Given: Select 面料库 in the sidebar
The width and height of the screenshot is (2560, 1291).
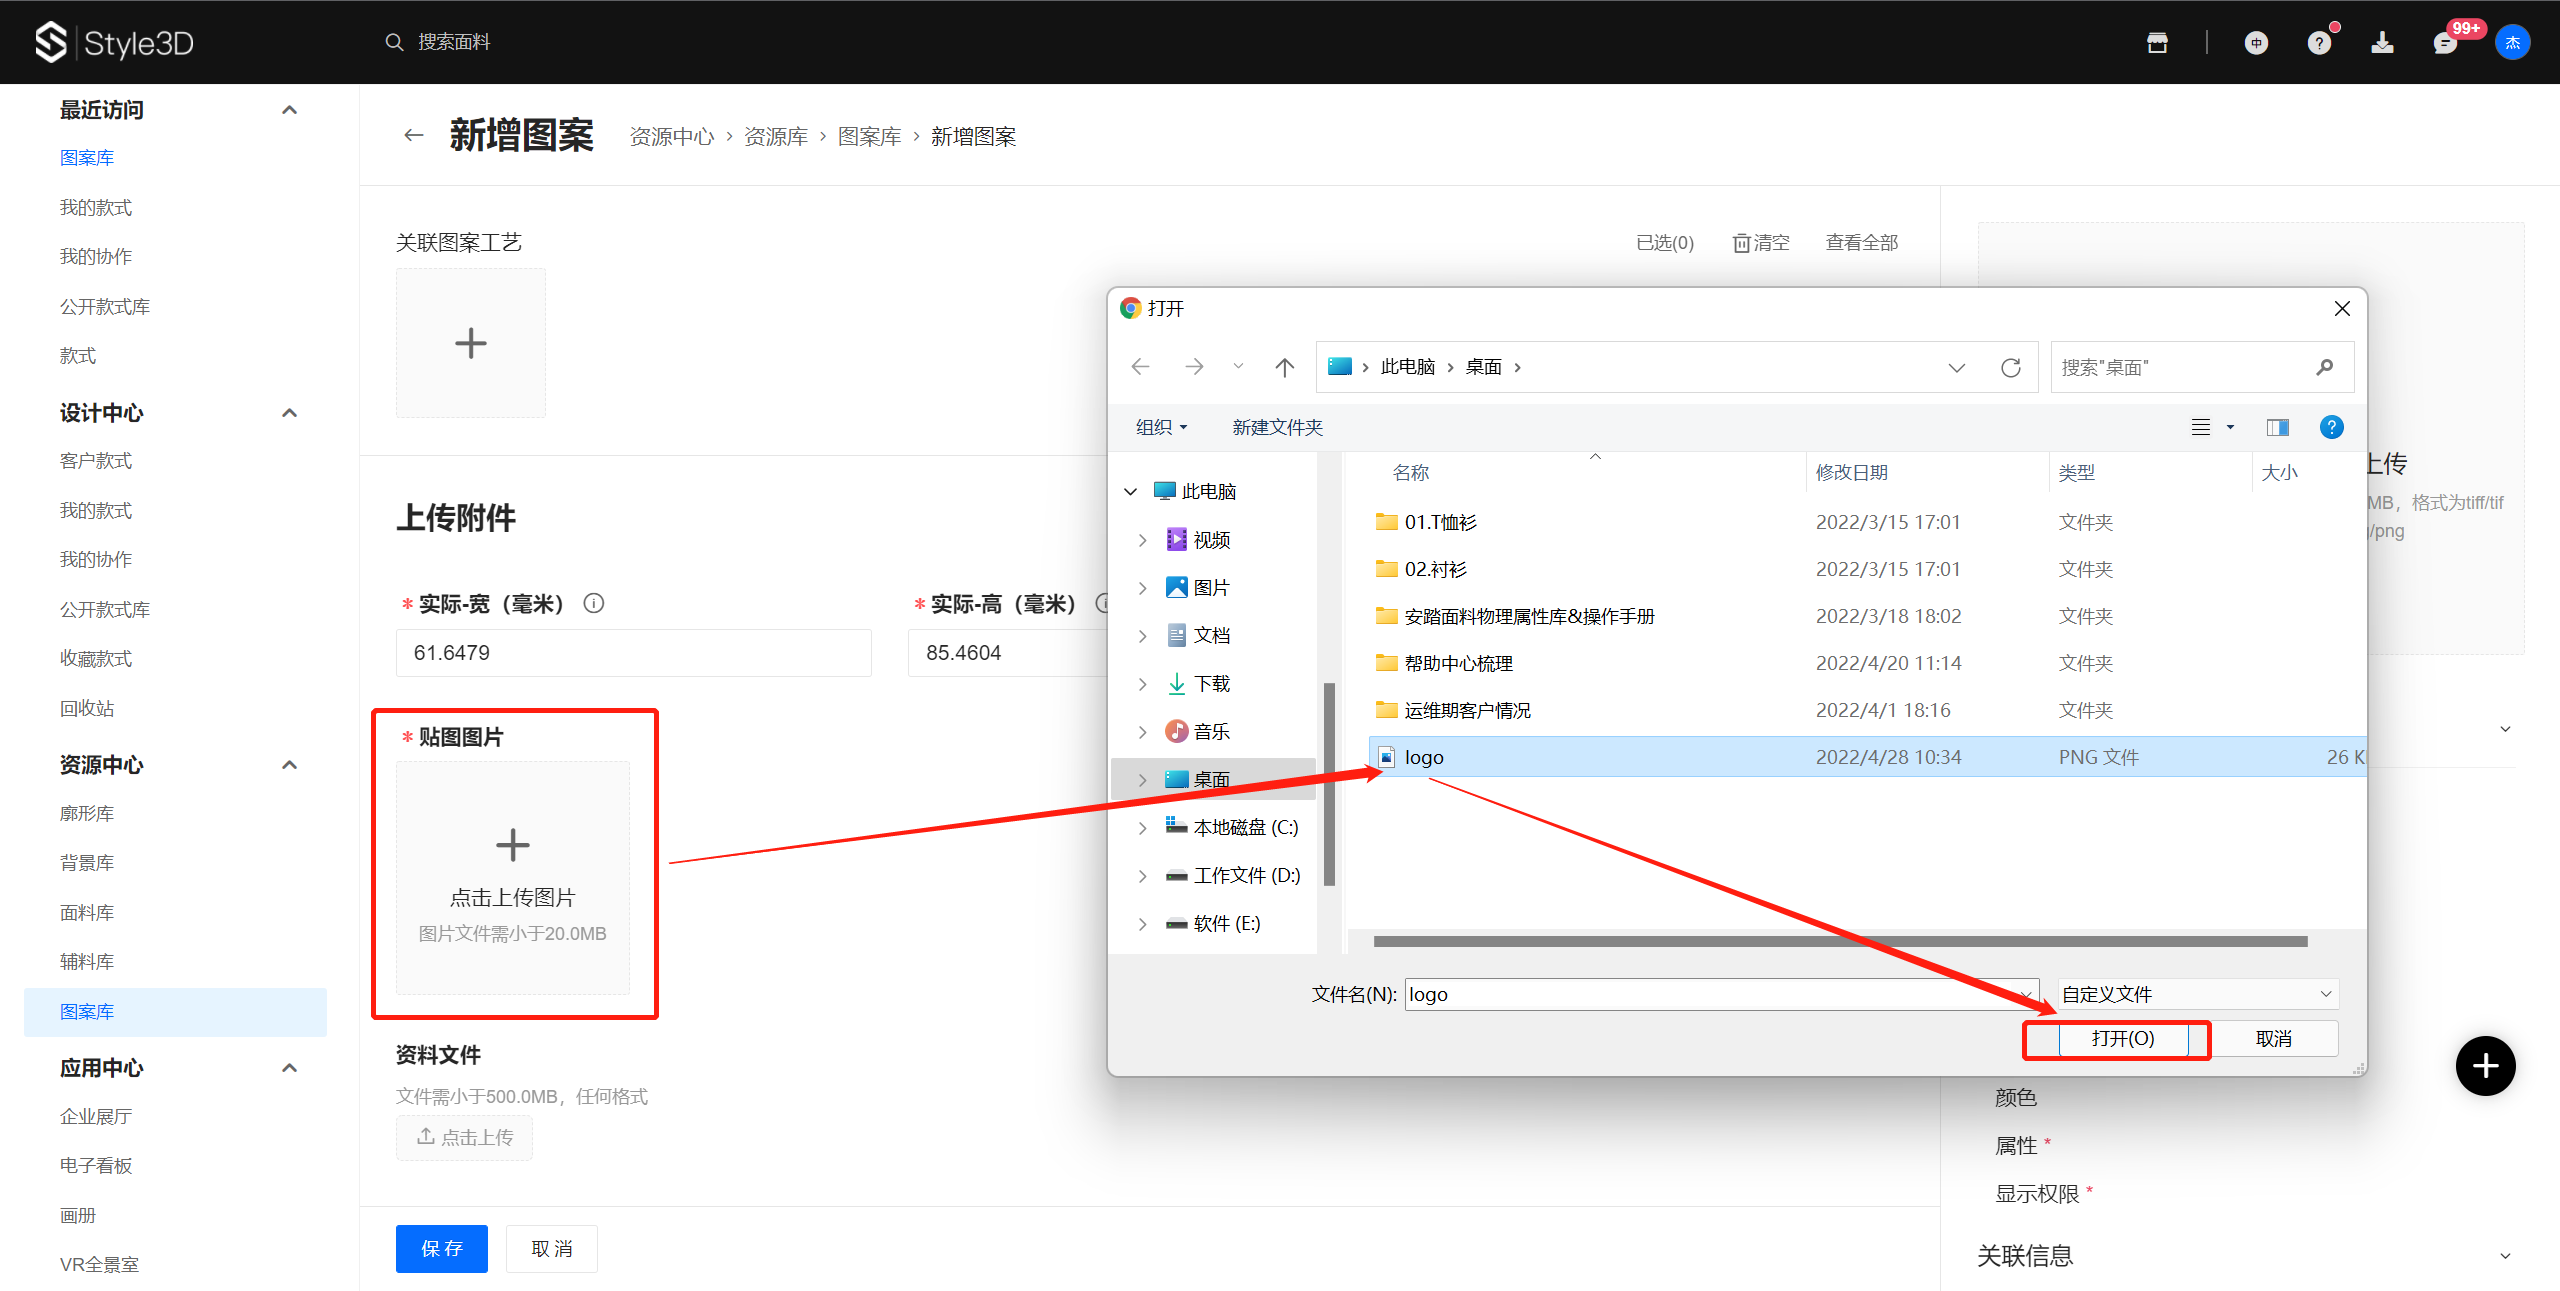Looking at the screenshot, I should (x=87, y=912).
